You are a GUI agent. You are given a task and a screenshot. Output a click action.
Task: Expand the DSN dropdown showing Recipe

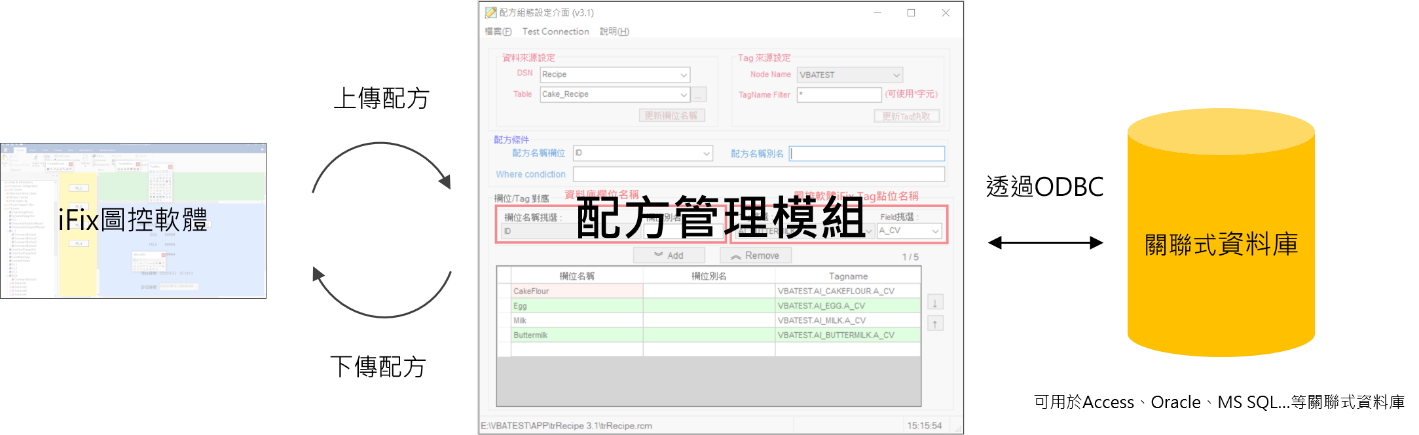[683, 75]
